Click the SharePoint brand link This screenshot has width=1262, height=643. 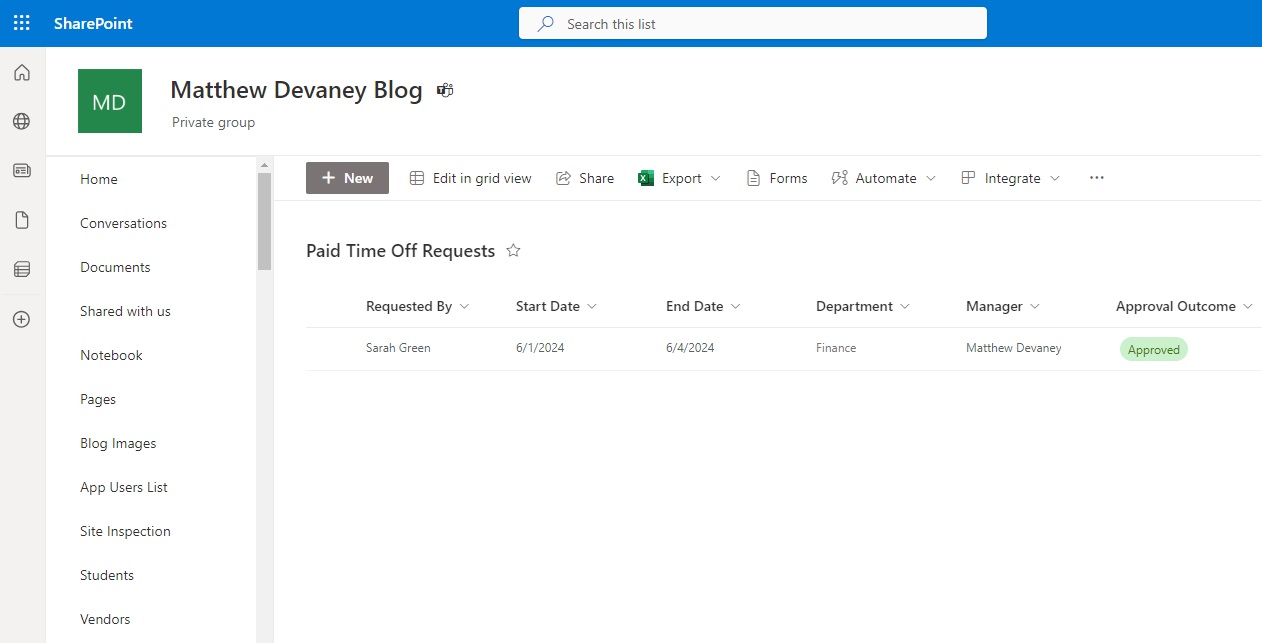click(93, 23)
